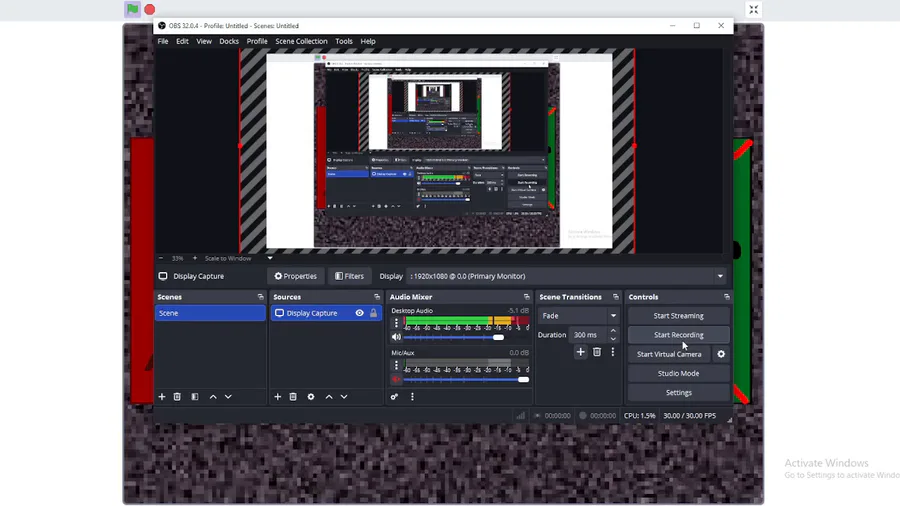The height and width of the screenshot is (506, 900).
Task: Click the Start Streaming button
Action: pyautogui.click(x=678, y=316)
